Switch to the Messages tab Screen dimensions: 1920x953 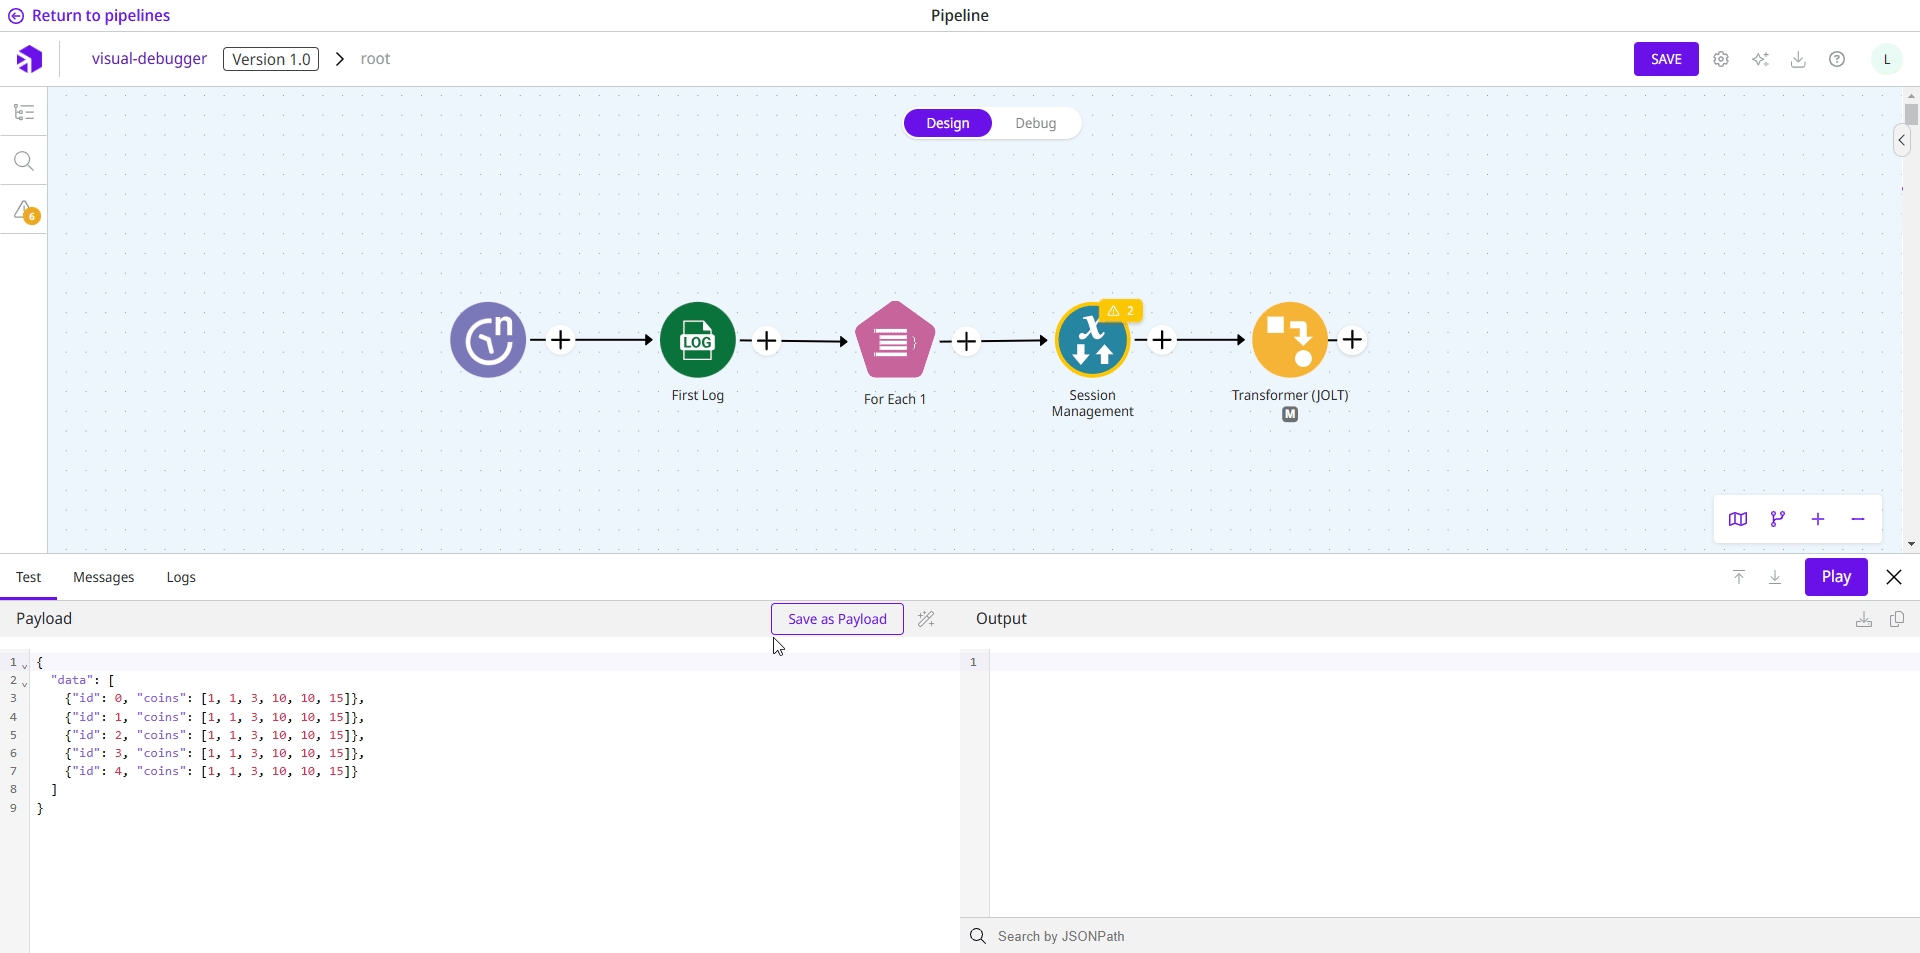point(103,577)
